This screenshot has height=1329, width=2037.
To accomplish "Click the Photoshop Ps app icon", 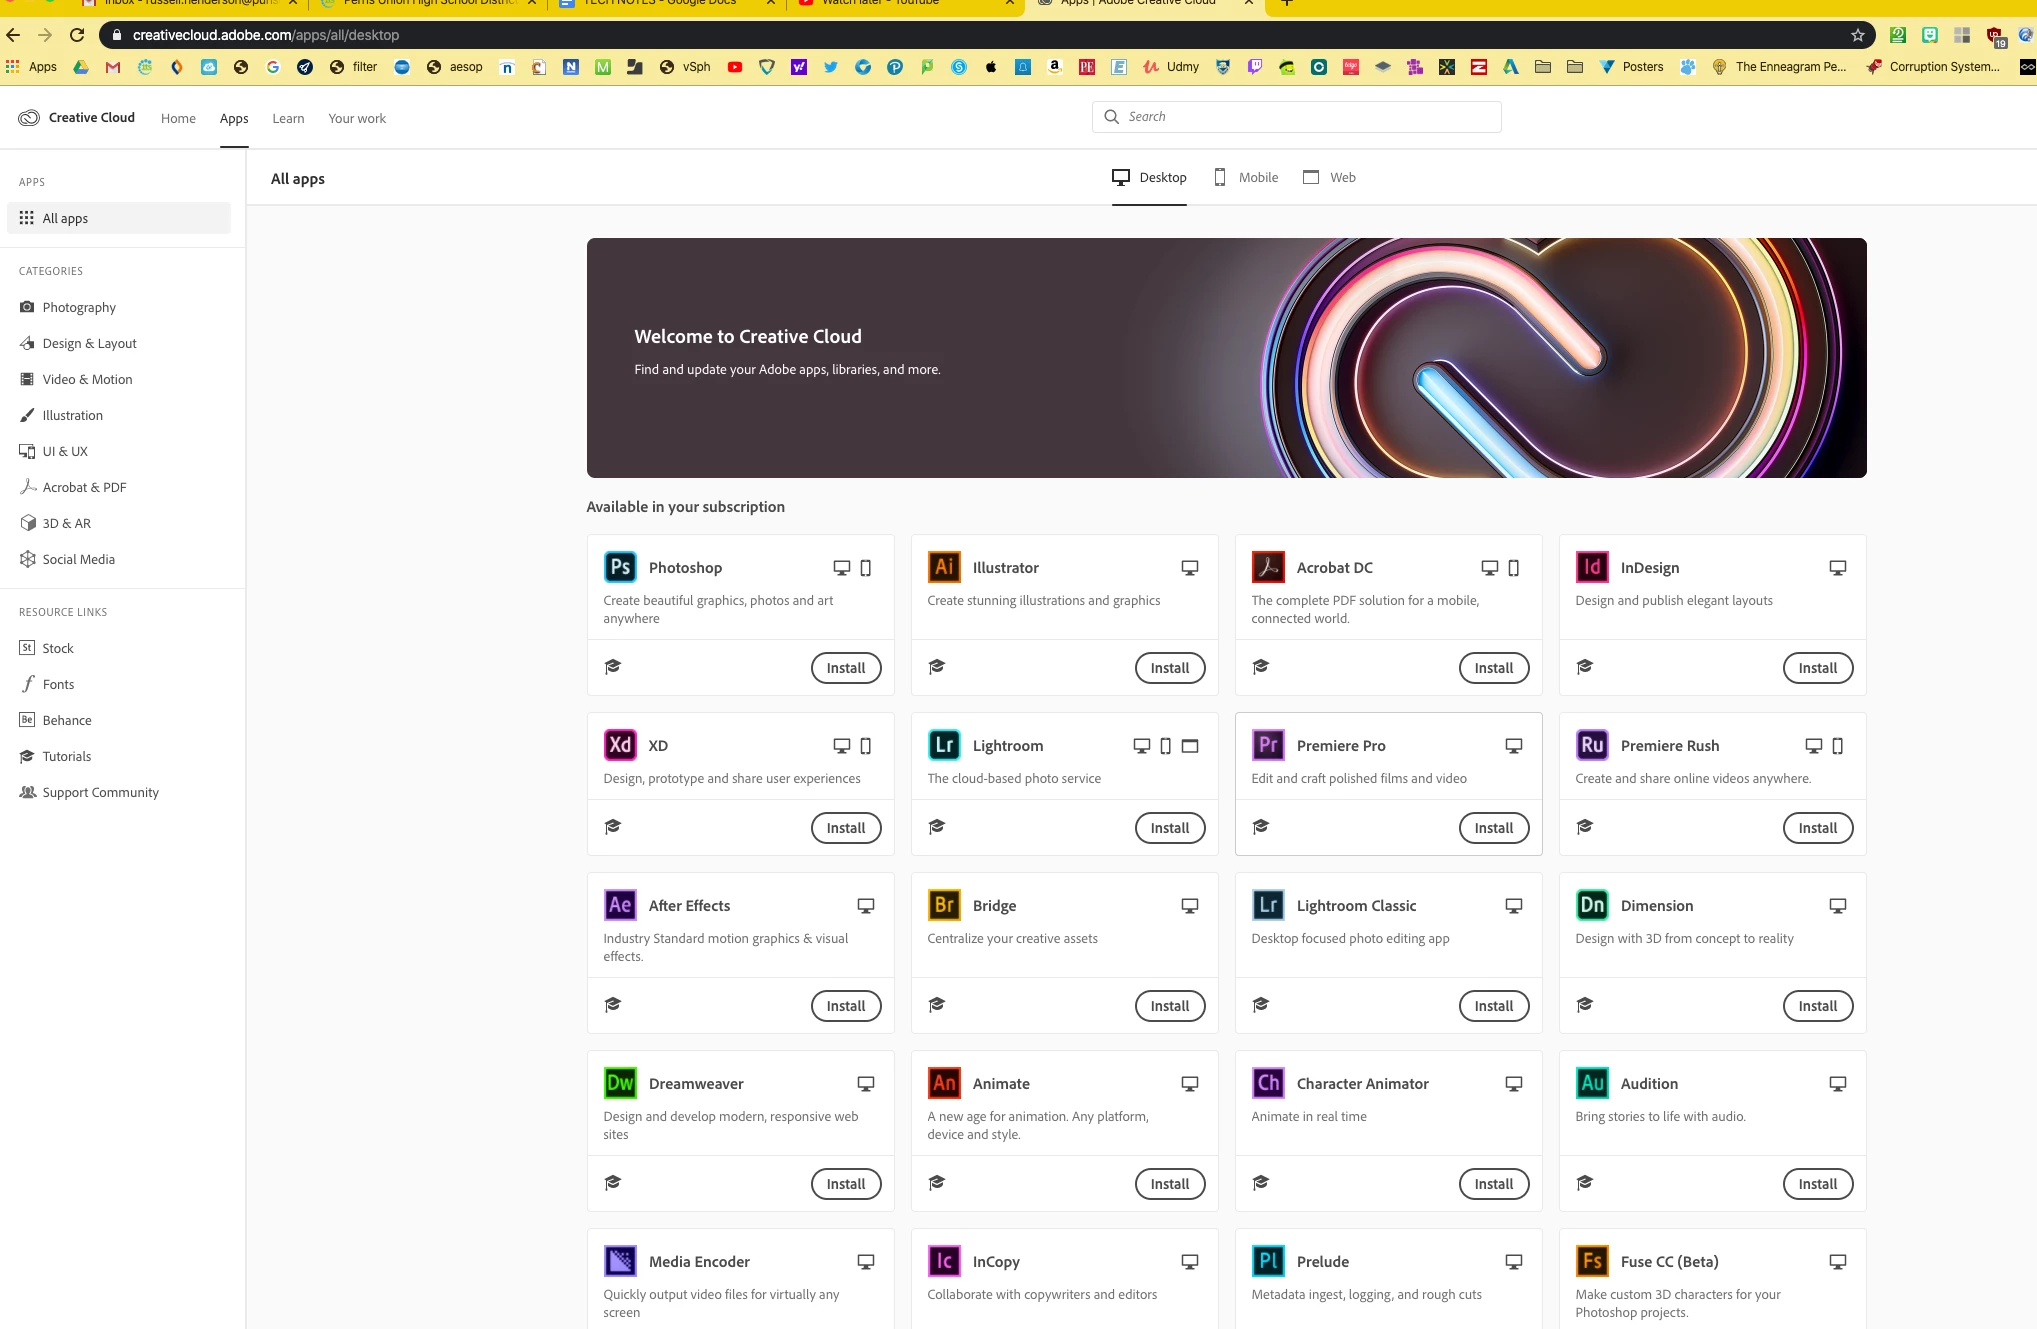I will click(x=620, y=567).
